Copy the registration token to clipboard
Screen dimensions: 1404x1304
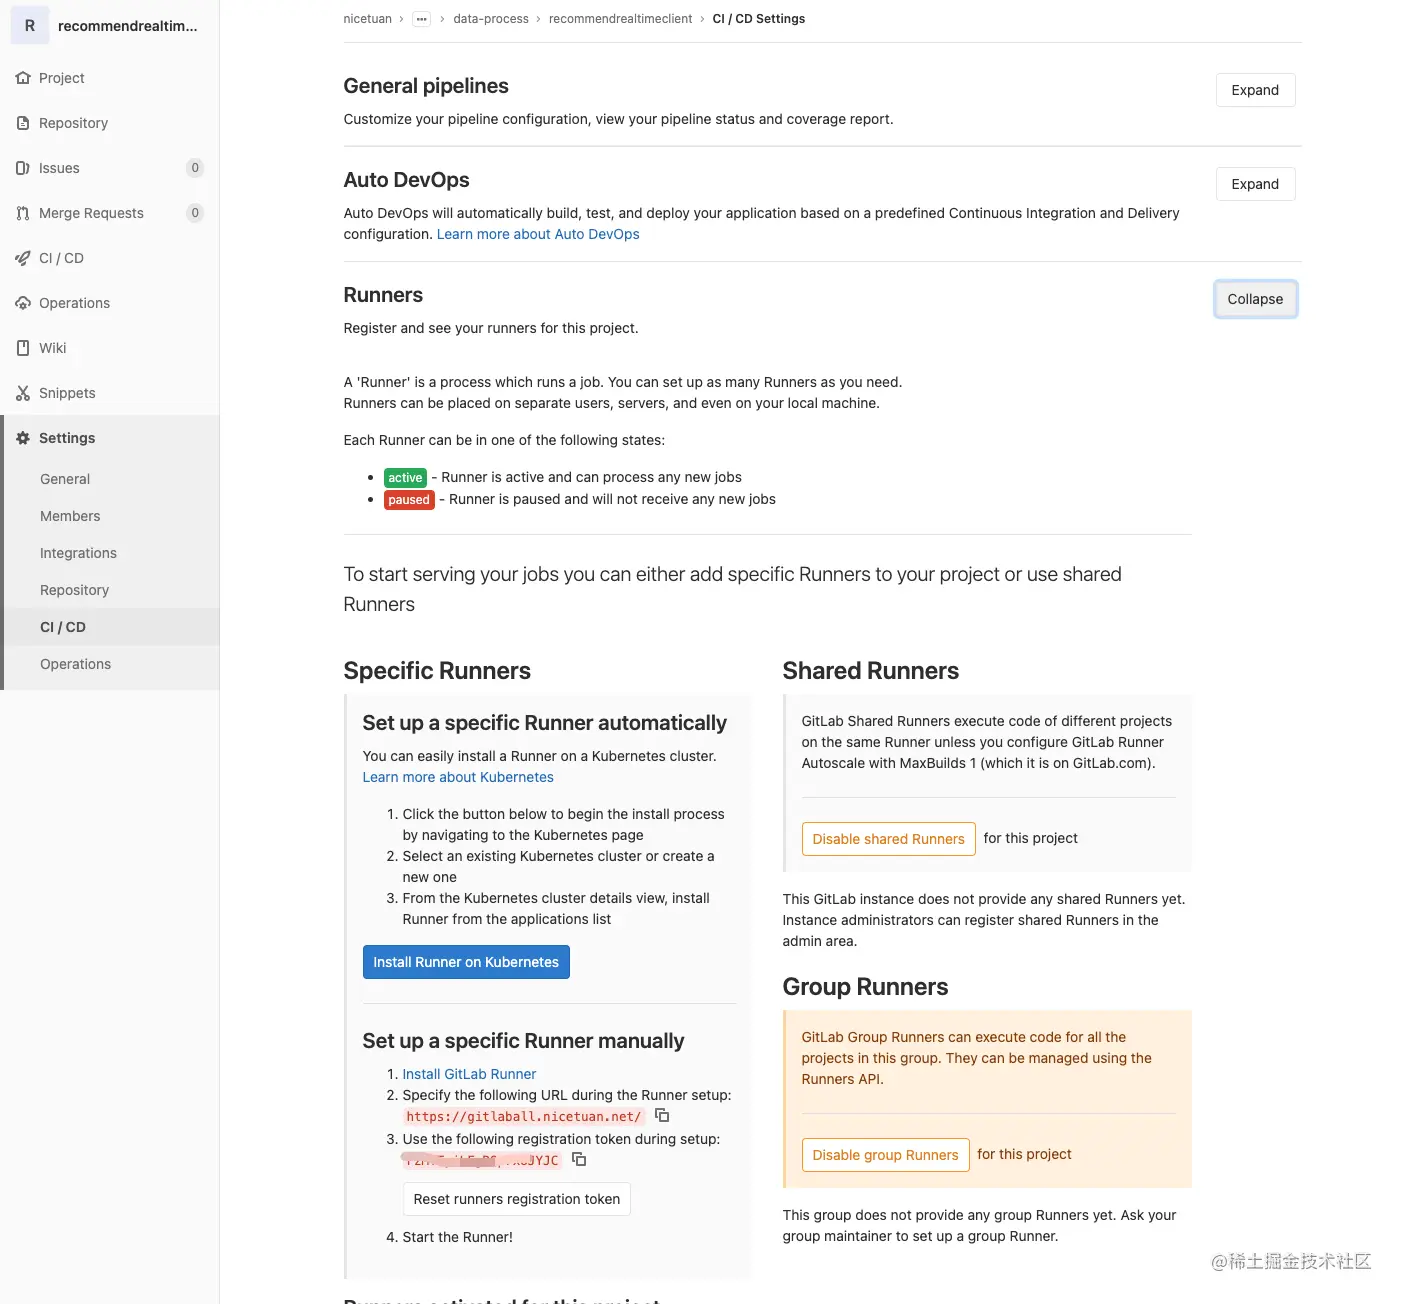(579, 1159)
